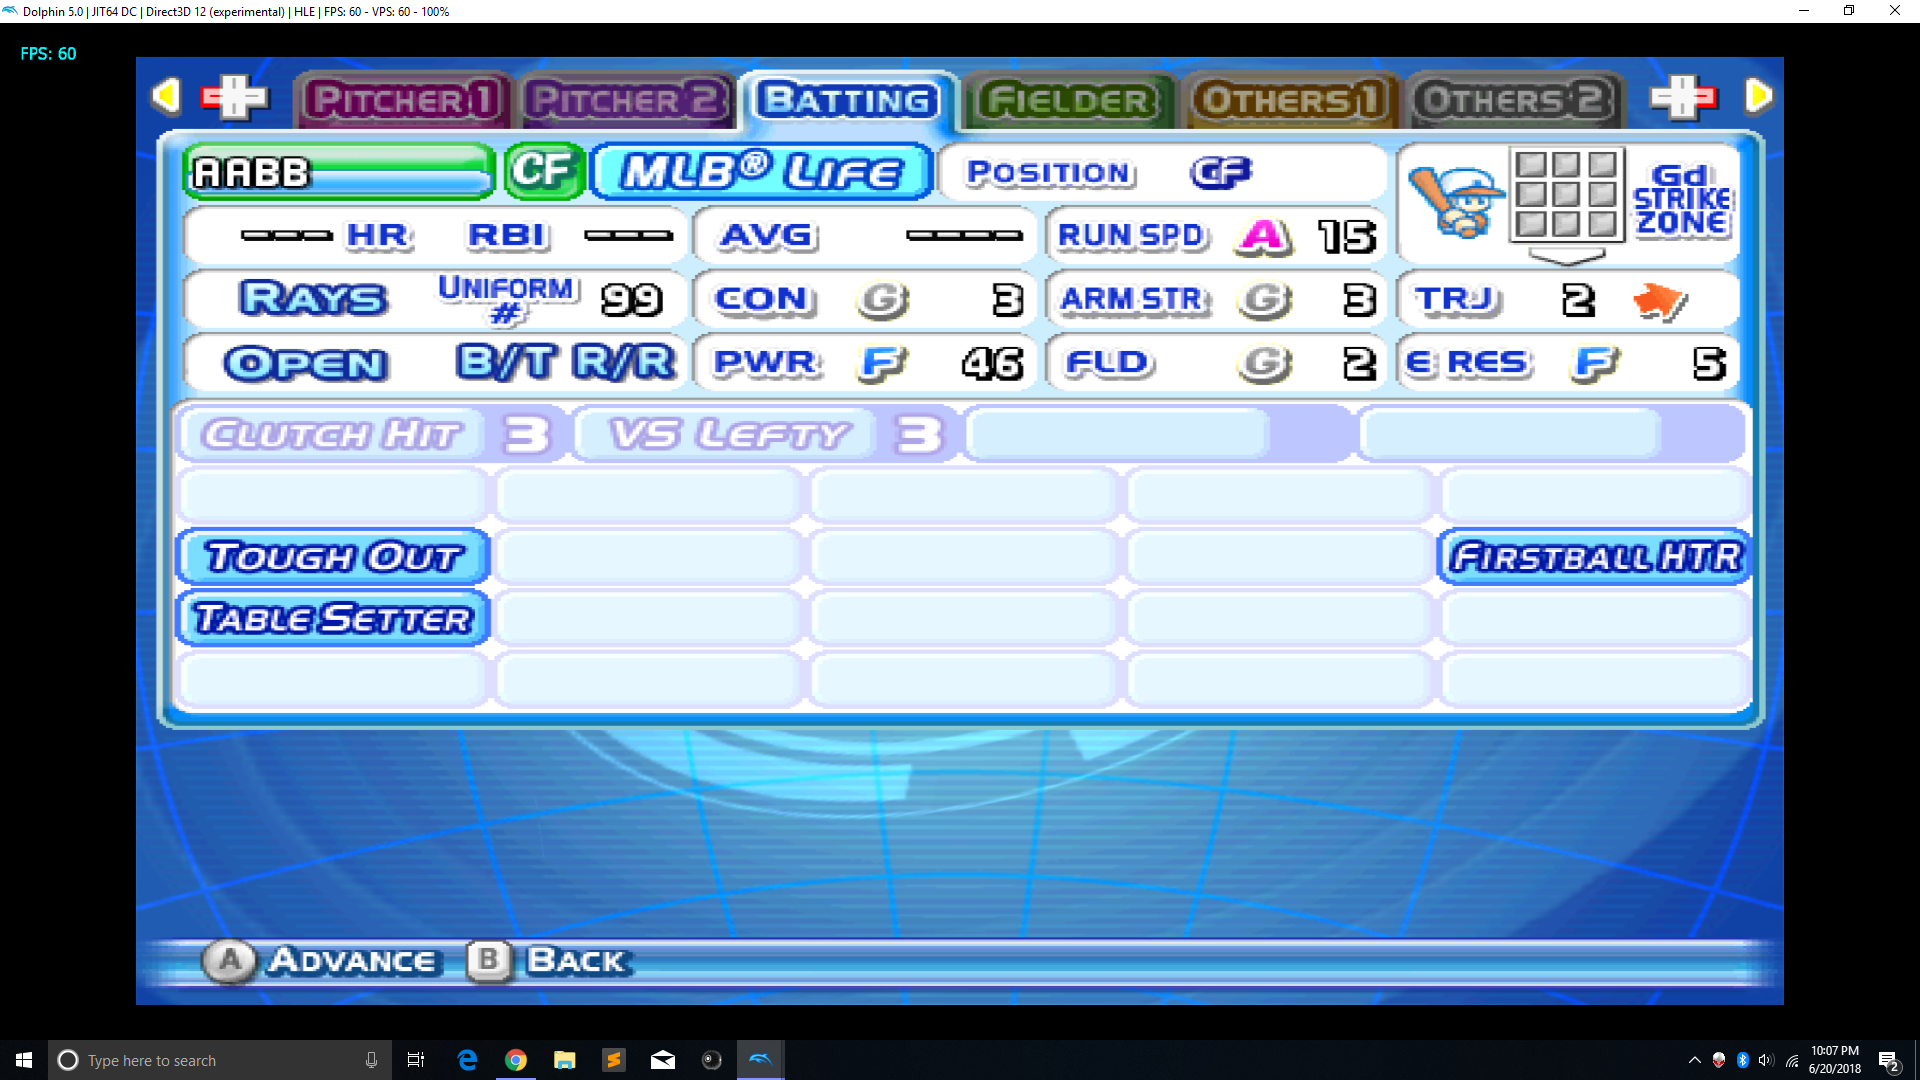Viewport: 1920px width, 1080px height.
Task: Click the AVG stat label
Action: 768,236
